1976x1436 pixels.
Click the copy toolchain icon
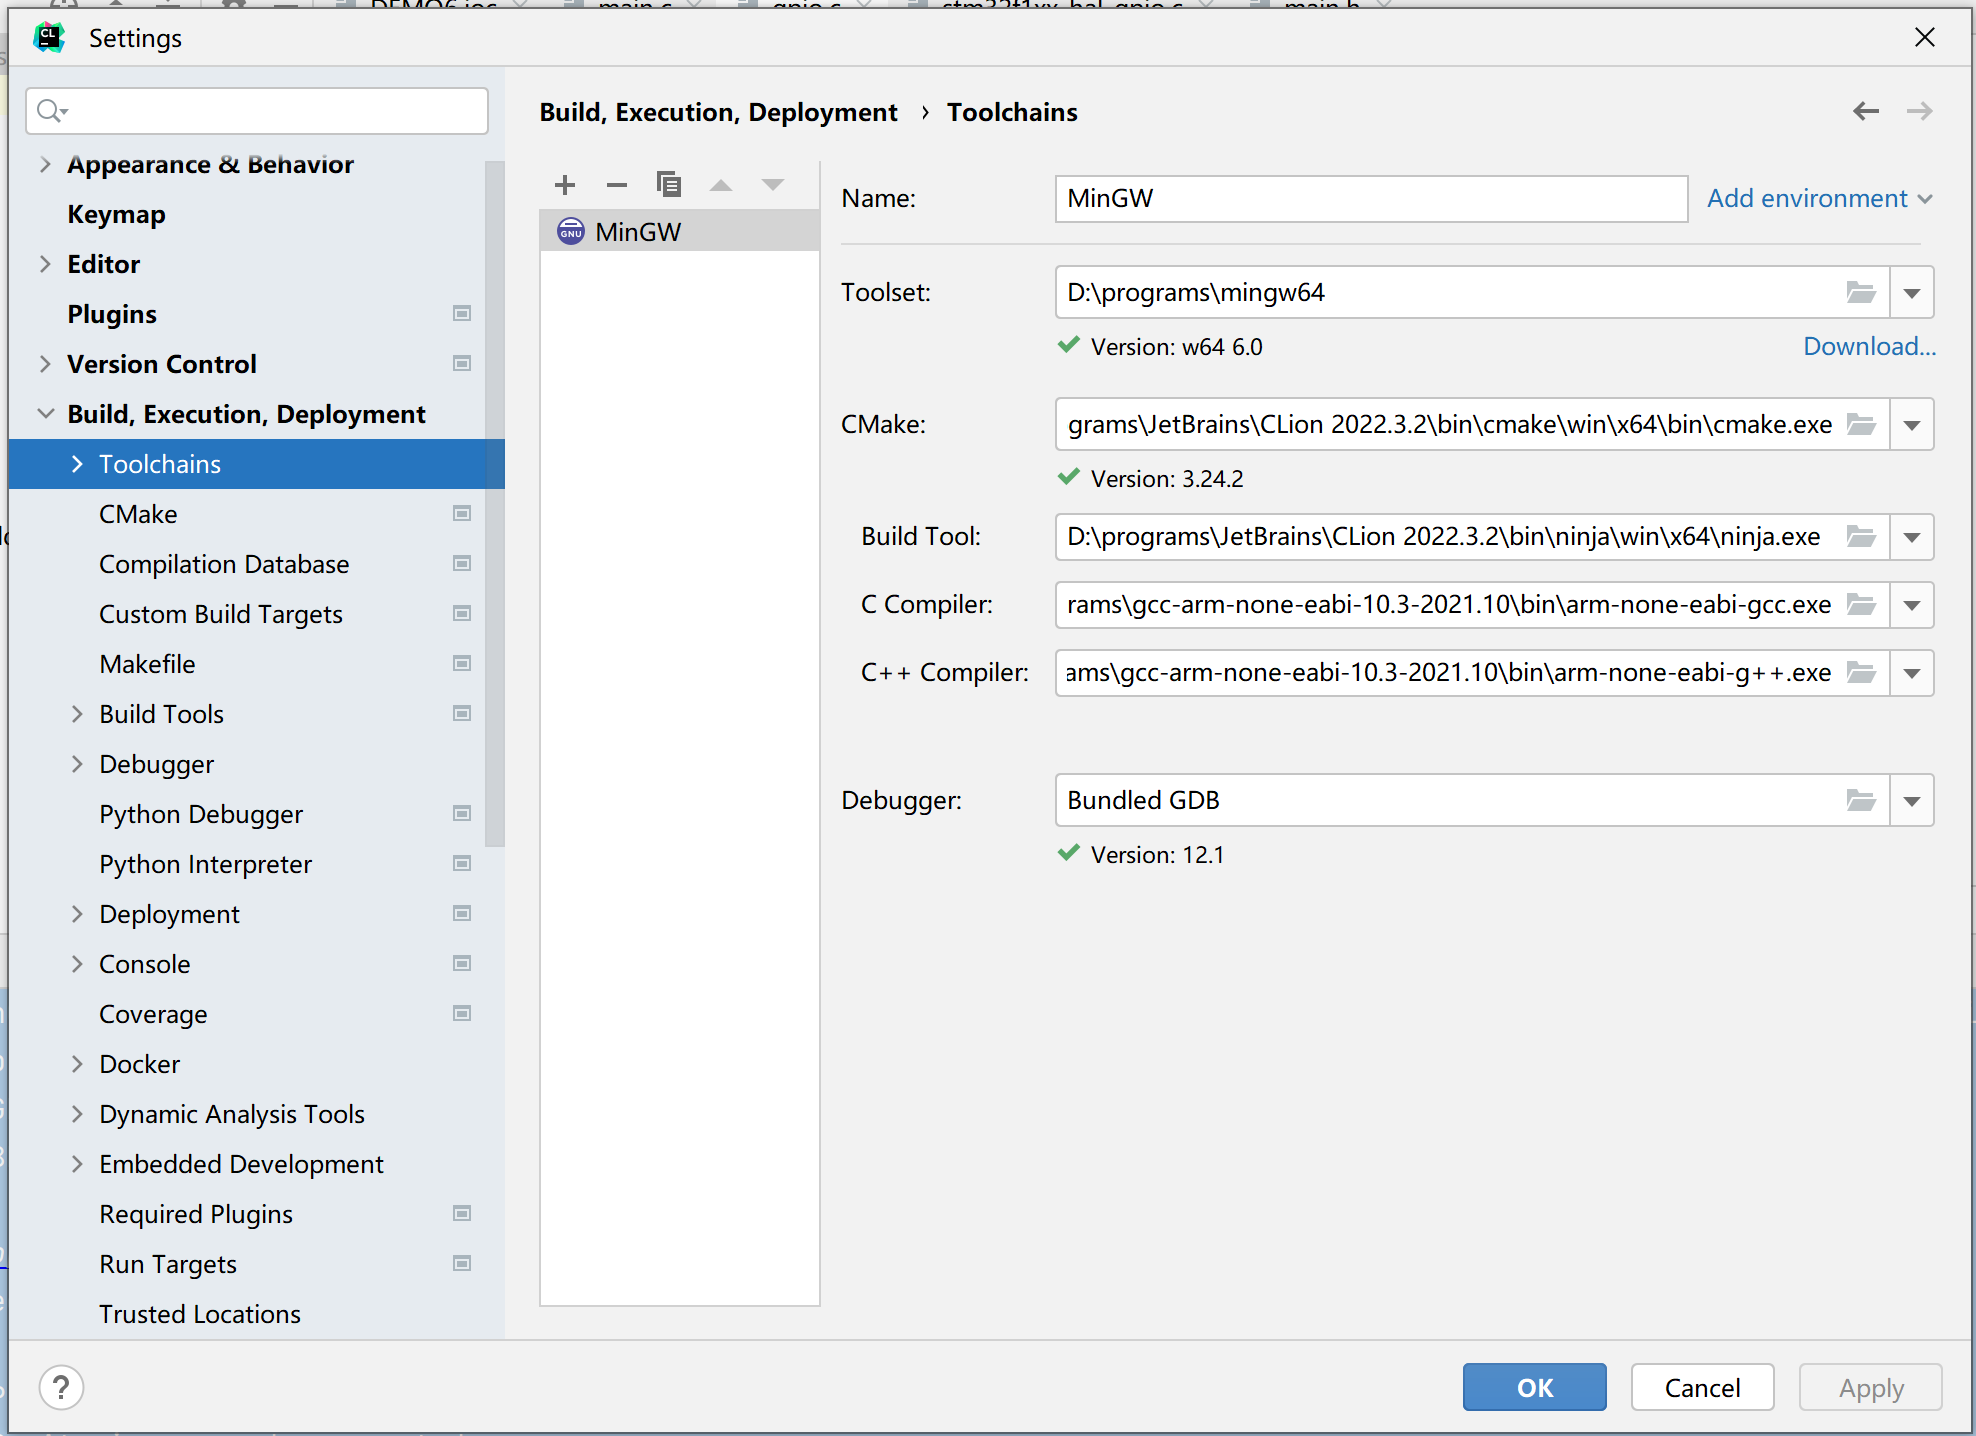tap(668, 185)
